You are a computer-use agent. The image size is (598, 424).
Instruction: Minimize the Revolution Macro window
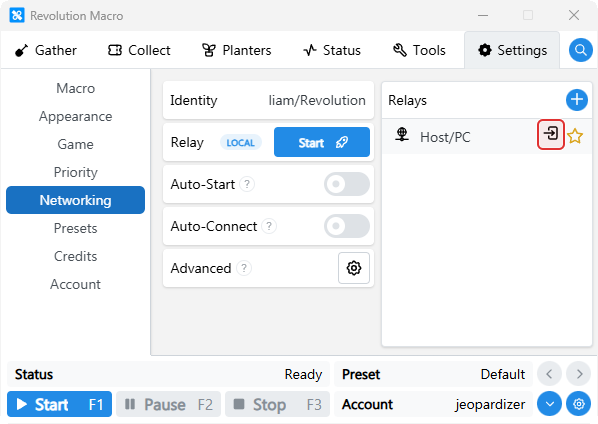click(x=483, y=15)
